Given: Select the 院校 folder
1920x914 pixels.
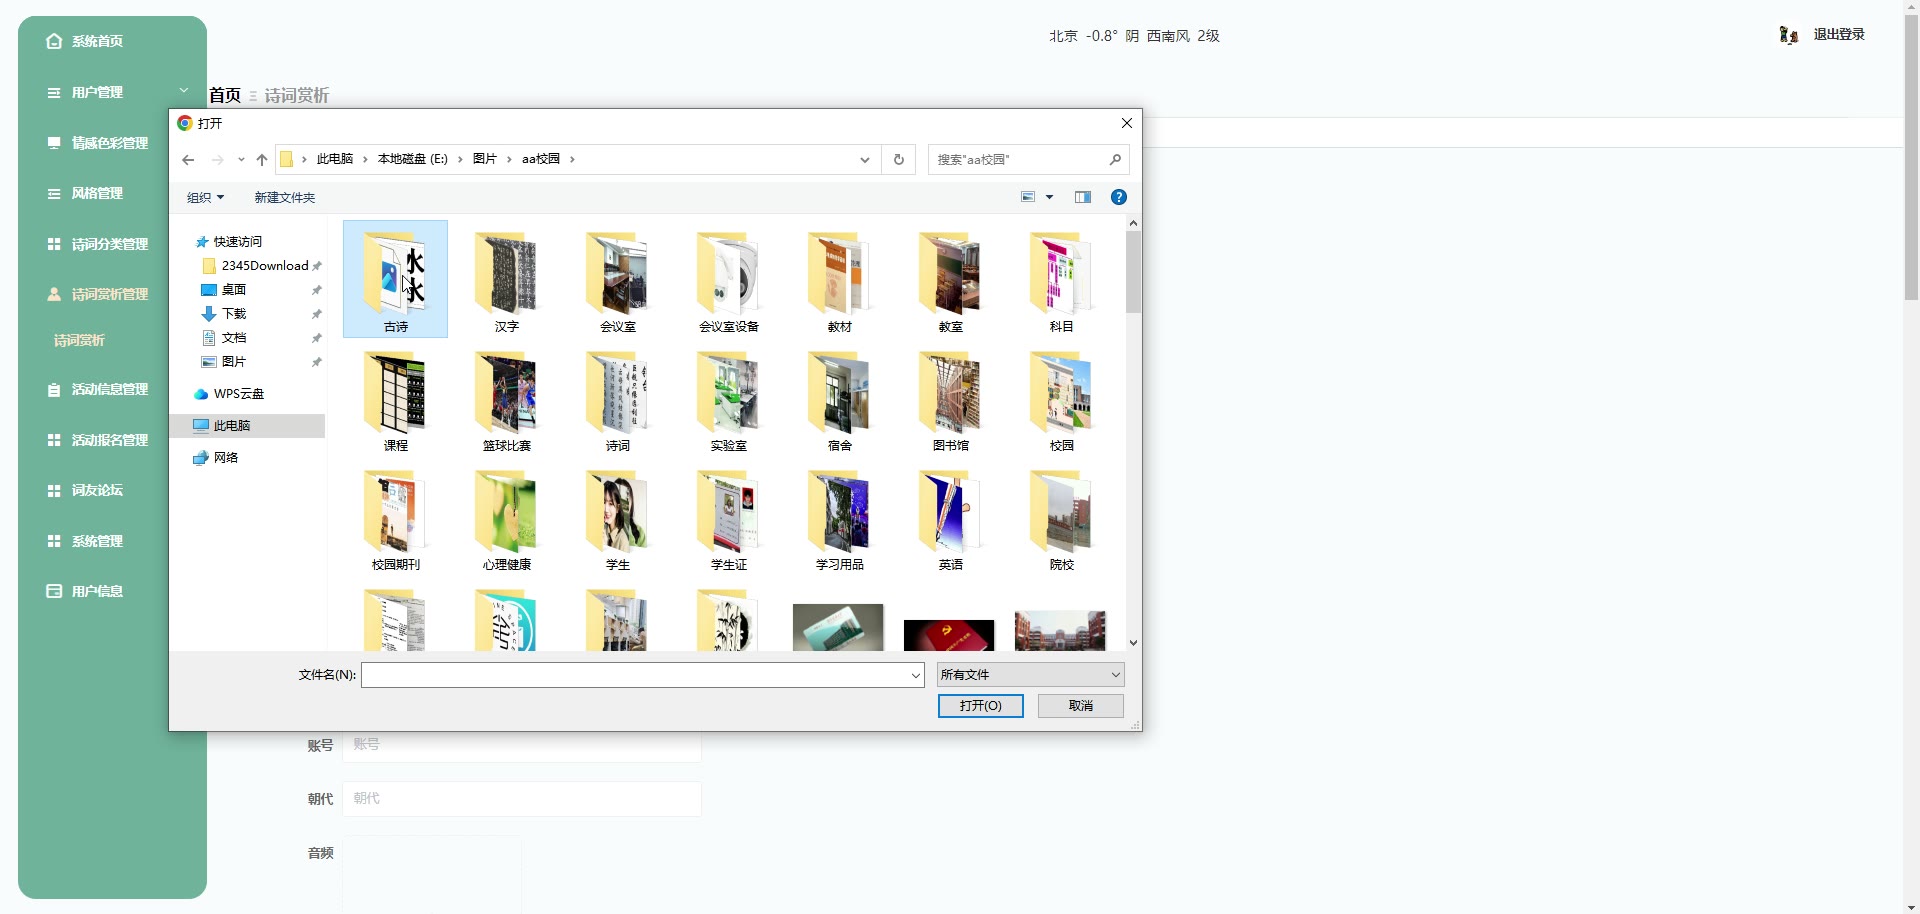Looking at the screenshot, I should coord(1061,517).
